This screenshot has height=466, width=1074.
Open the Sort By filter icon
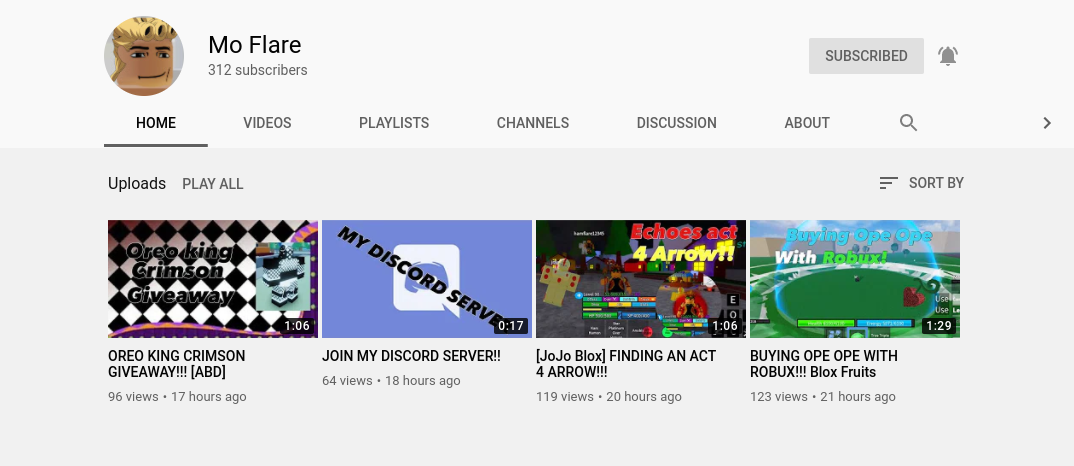[x=888, y=183]
